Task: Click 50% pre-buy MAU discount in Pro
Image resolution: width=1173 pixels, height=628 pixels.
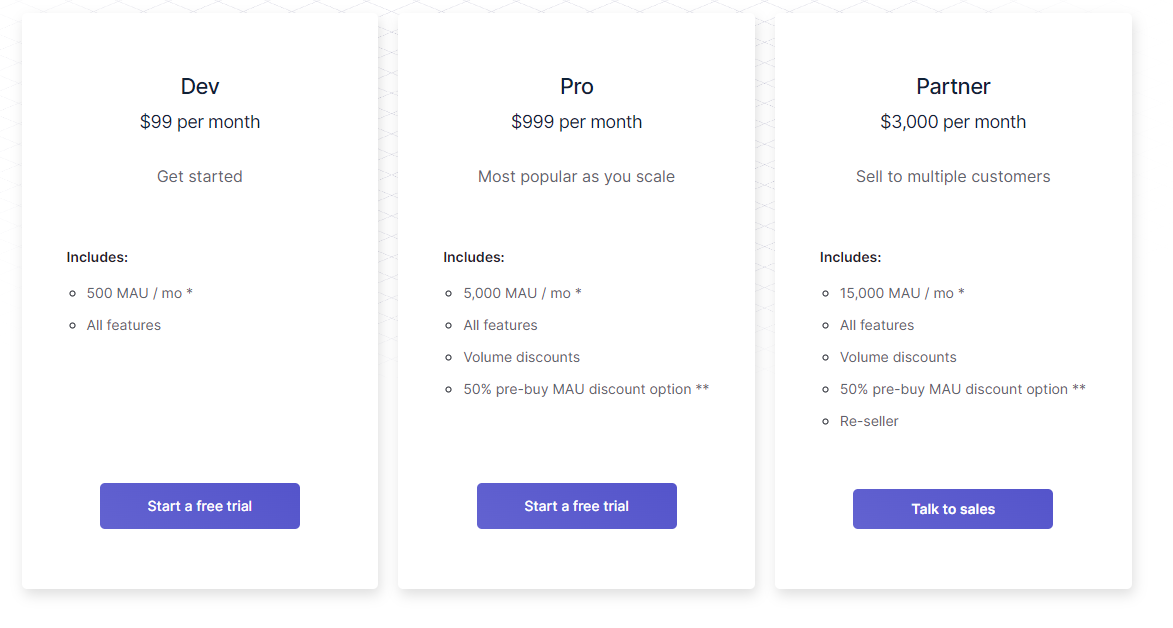Action: tap(586, 389)
